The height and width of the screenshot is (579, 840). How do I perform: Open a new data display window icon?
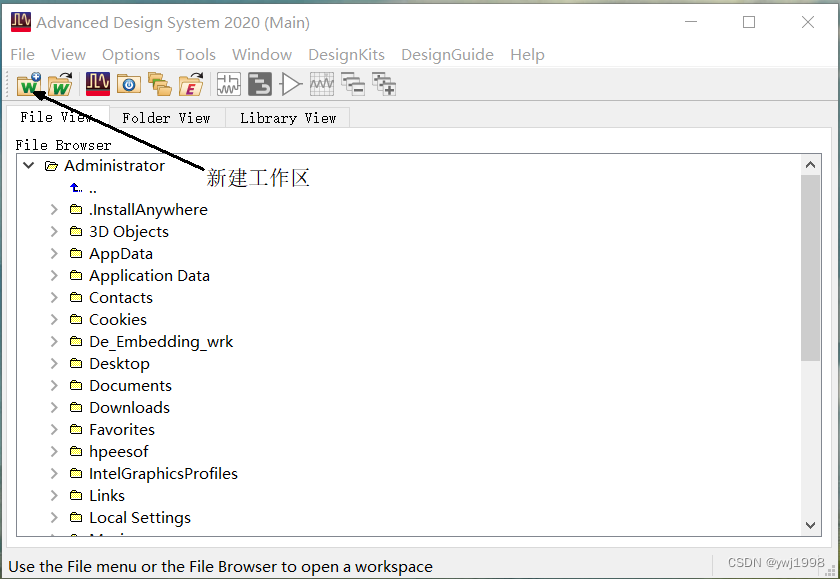pyautogui.click(x=322, y=84)
